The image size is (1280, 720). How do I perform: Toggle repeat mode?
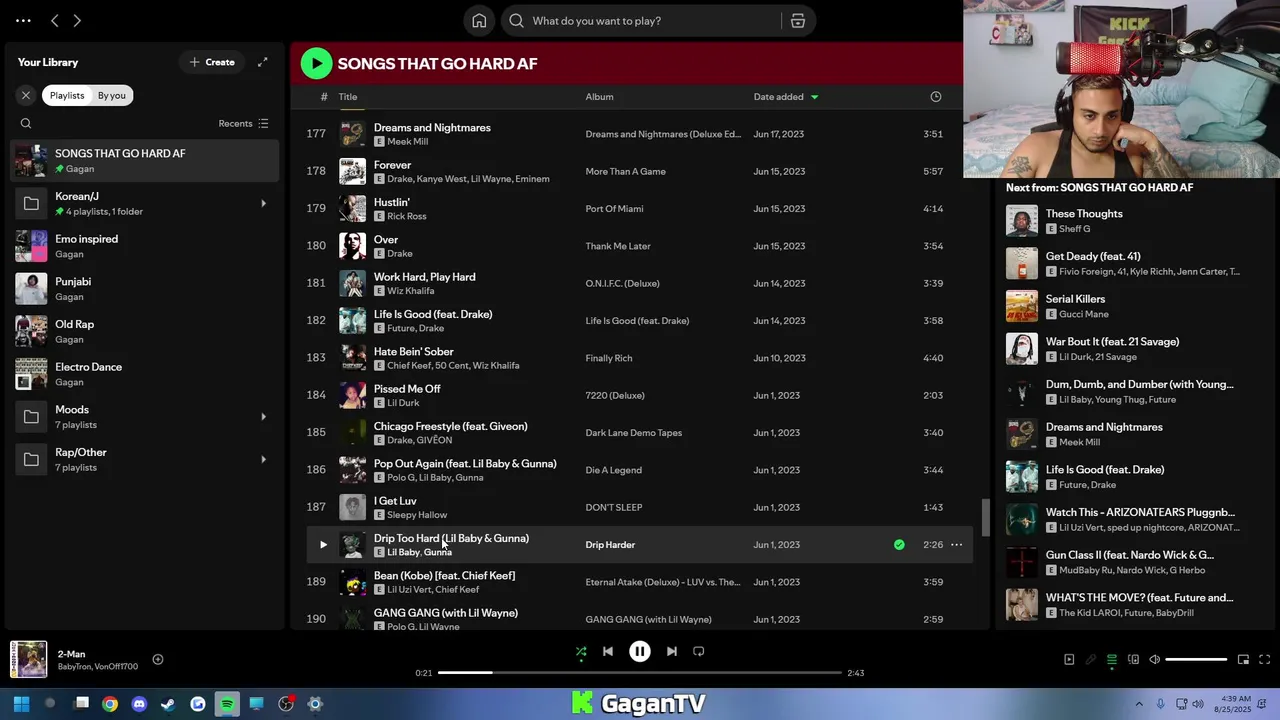(699, 651)
